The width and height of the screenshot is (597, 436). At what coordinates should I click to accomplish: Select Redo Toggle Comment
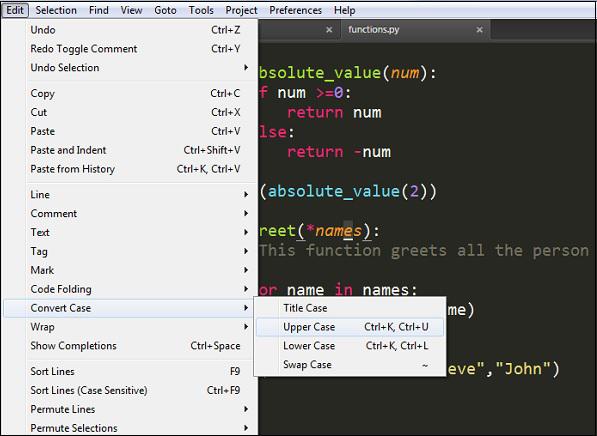[130, 49]
